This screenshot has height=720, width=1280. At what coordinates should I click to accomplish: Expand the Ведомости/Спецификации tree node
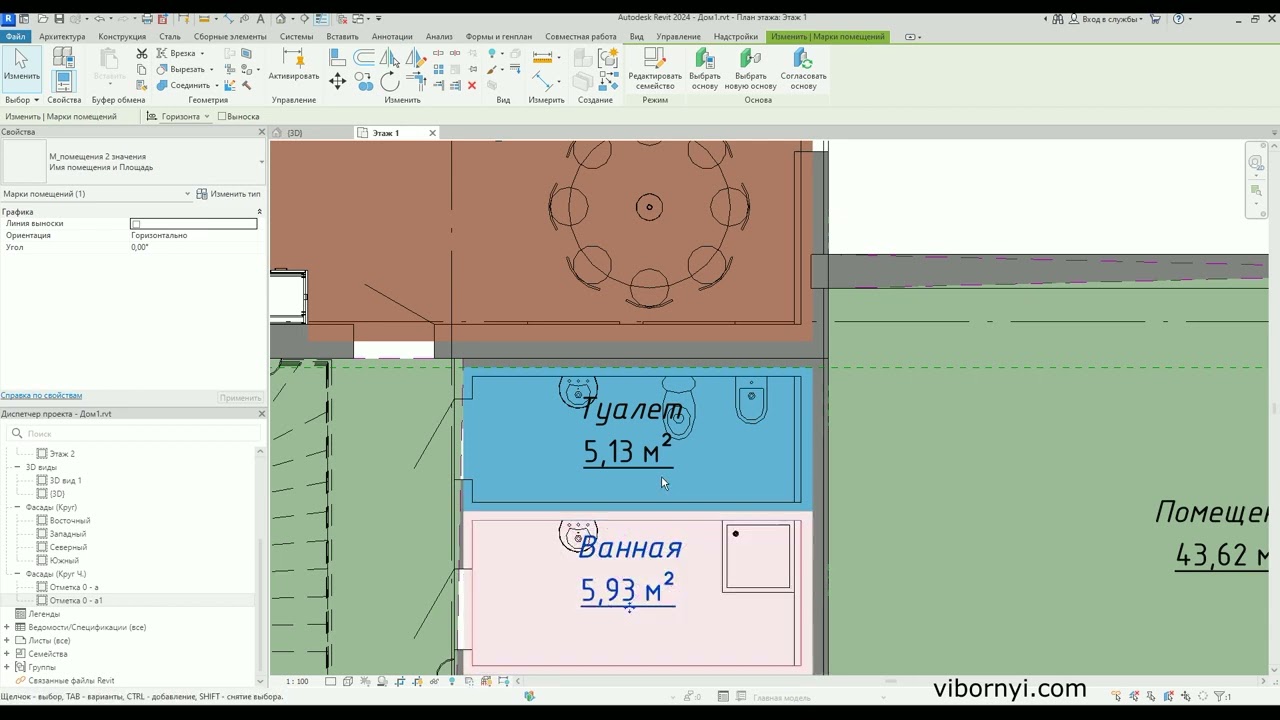(7, 627)
